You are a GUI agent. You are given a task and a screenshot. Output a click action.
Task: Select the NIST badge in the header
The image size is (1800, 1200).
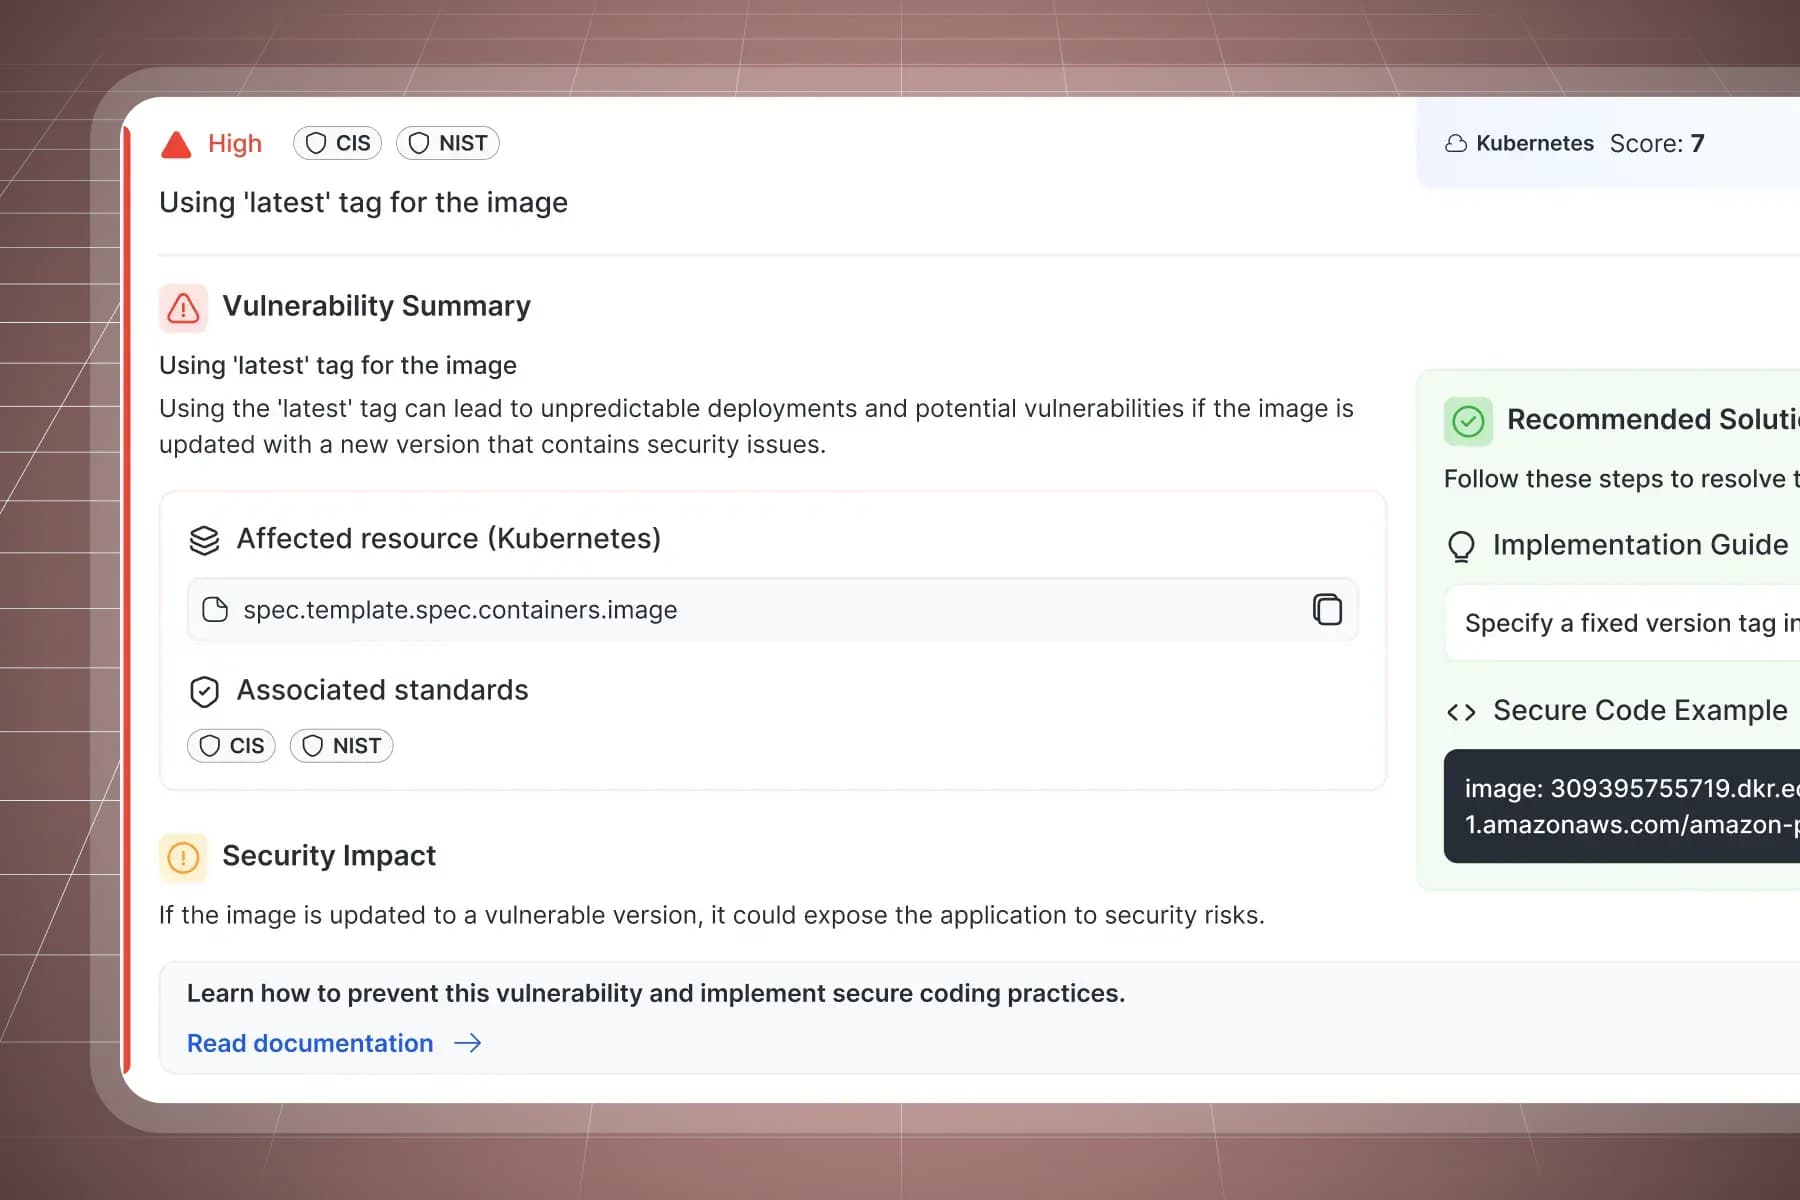(448, 142)
